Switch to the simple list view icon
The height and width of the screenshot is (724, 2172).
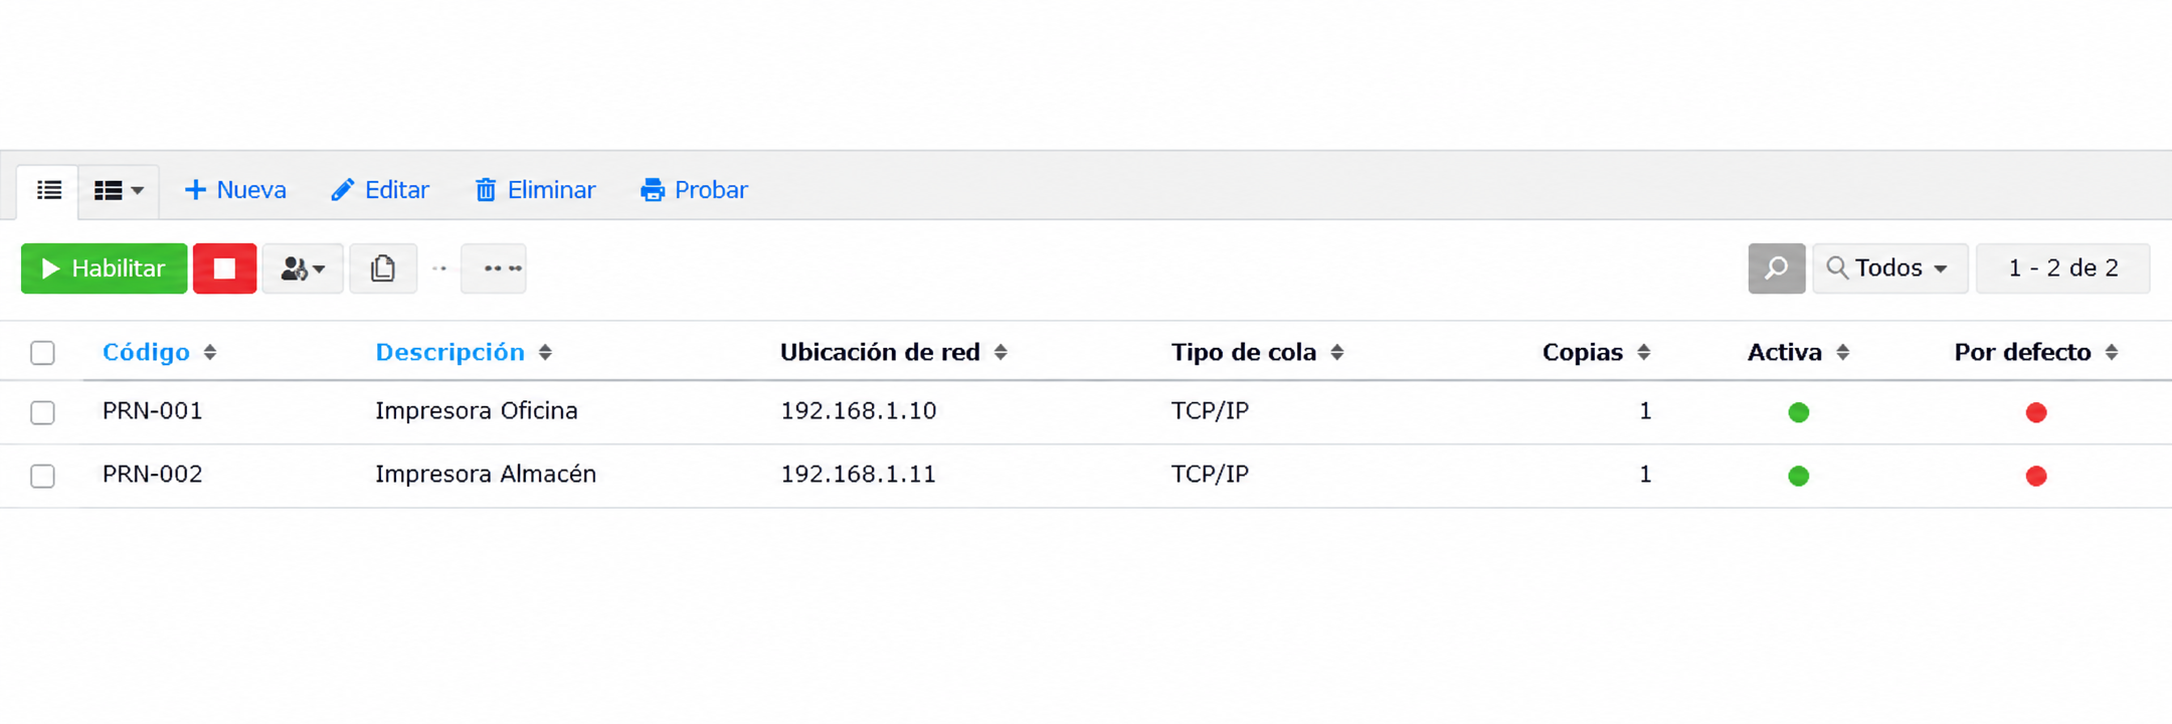48,190
